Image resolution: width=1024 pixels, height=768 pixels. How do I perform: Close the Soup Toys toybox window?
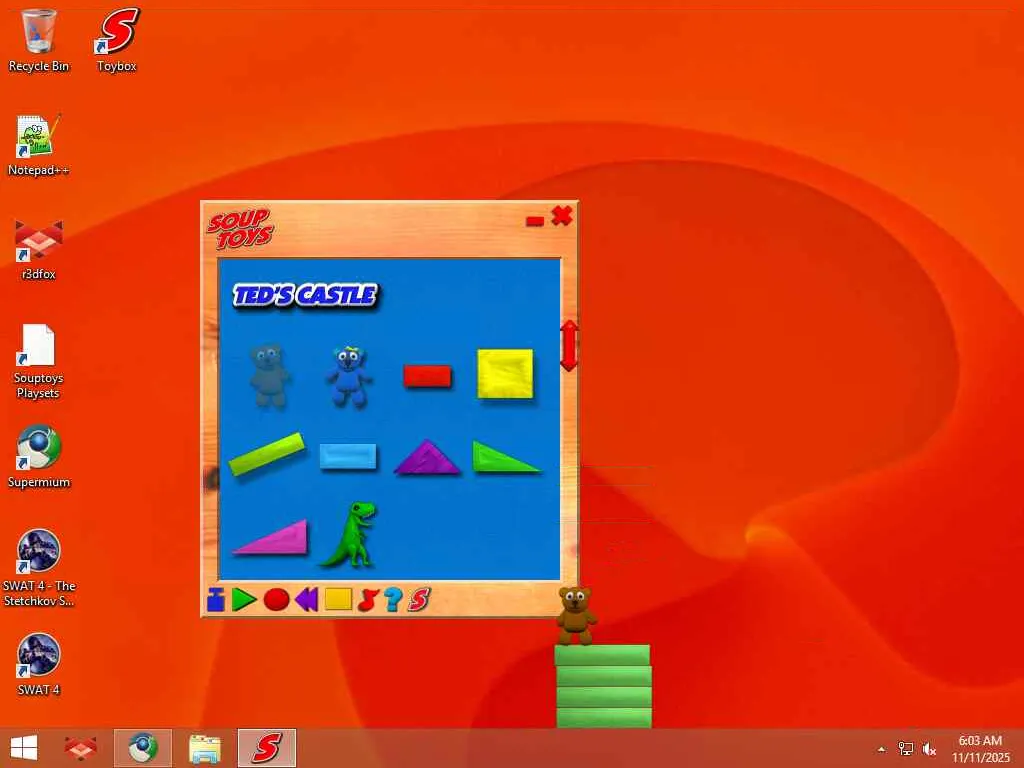tap(562, 215)
